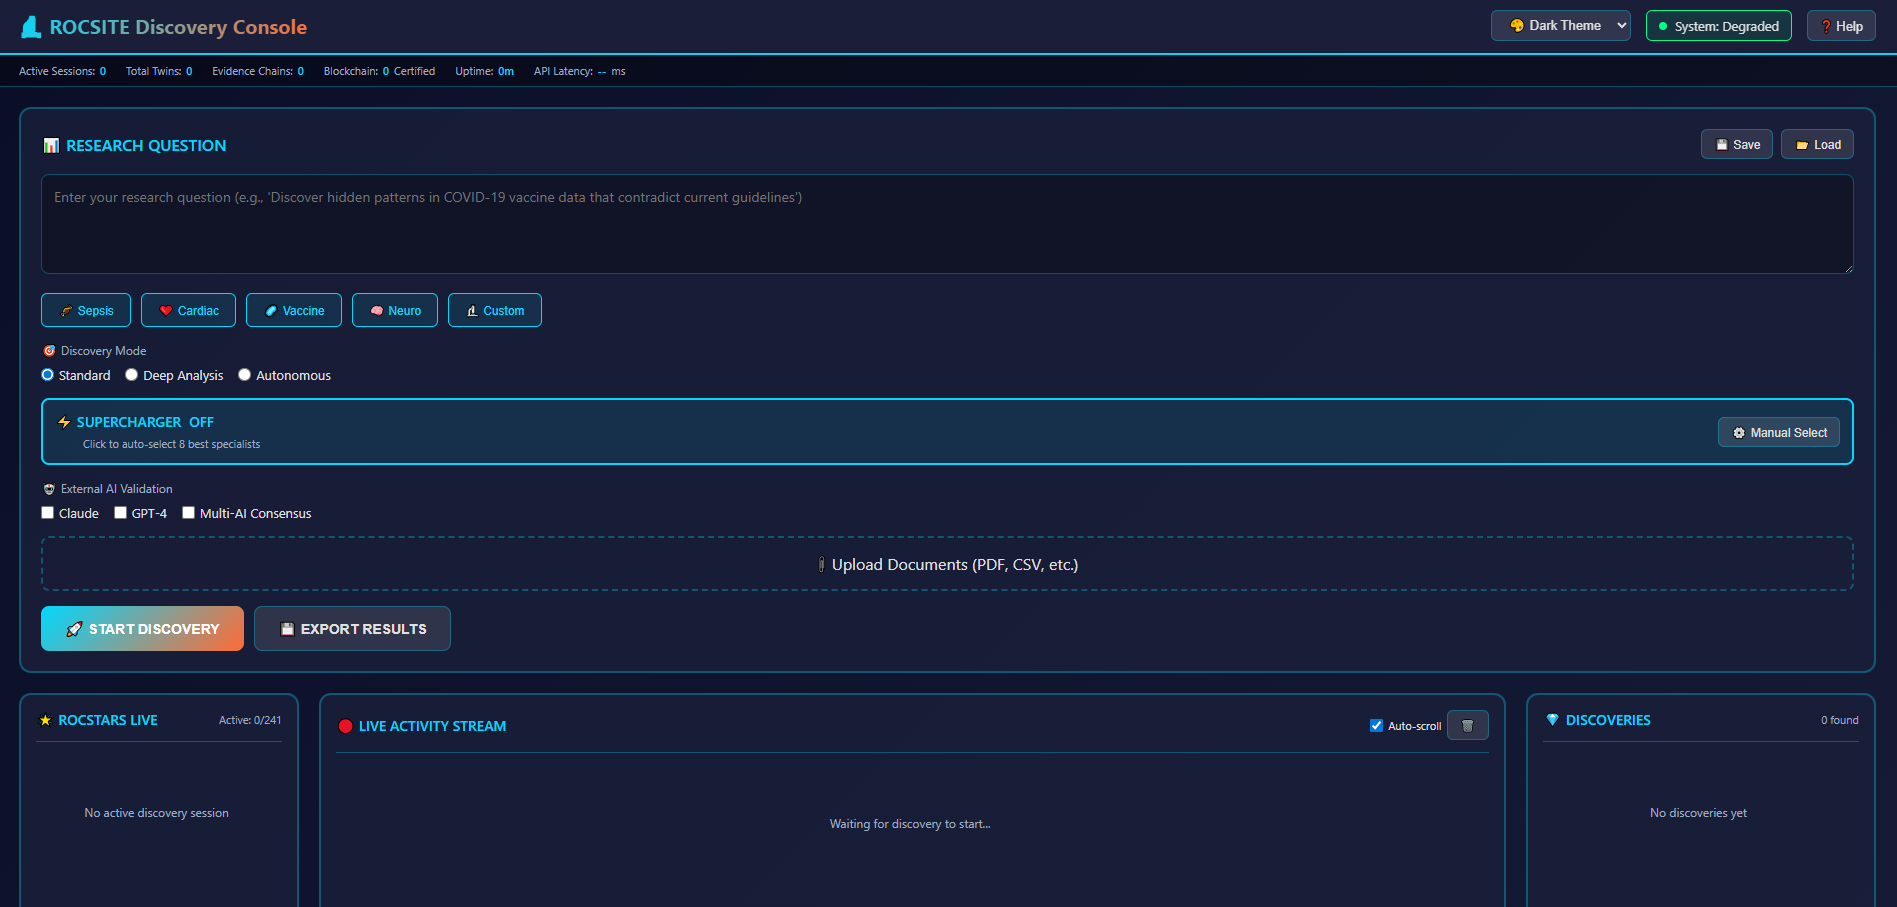Check the Multi-AI Consensus option
Viewport: 1897px width, 907px height.
pyautogui.click(x=188, y=512)
